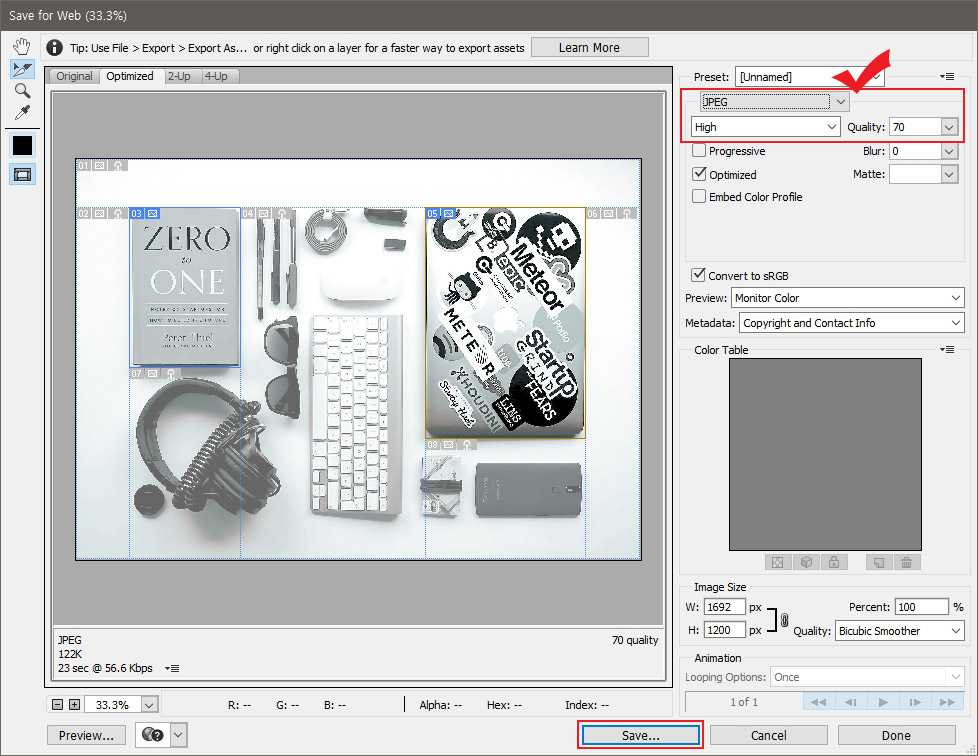Click the zoom out minus button

[x=57, y=704]
